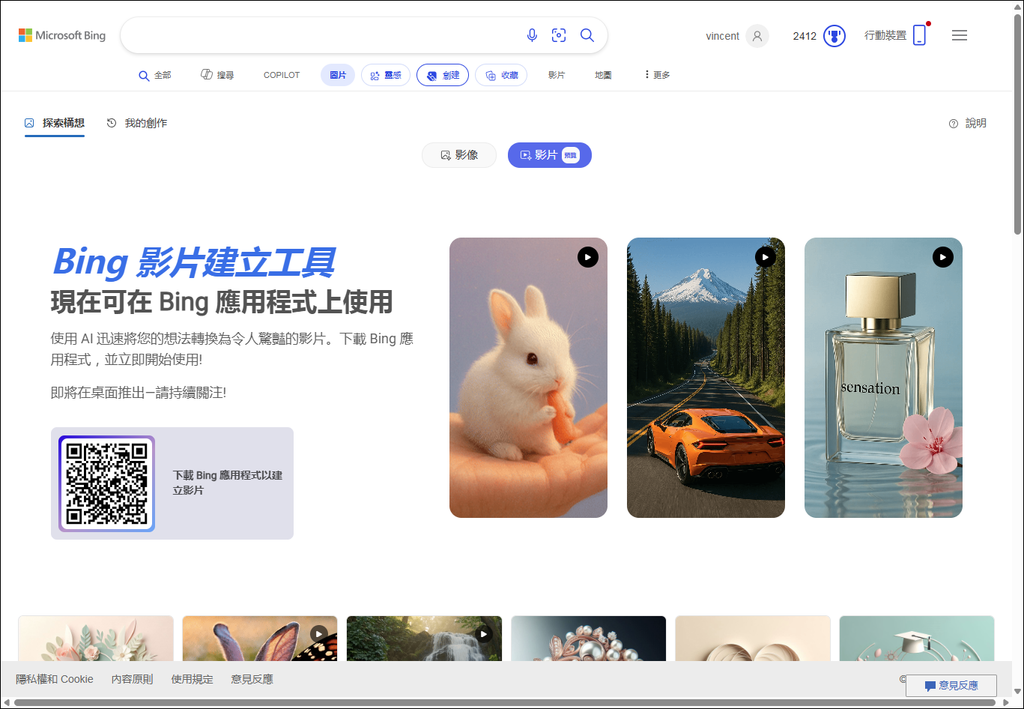Click 內容原則 footer link
Image resolution: width=1024 pixels, height=709 pixels.
[132, 679]
